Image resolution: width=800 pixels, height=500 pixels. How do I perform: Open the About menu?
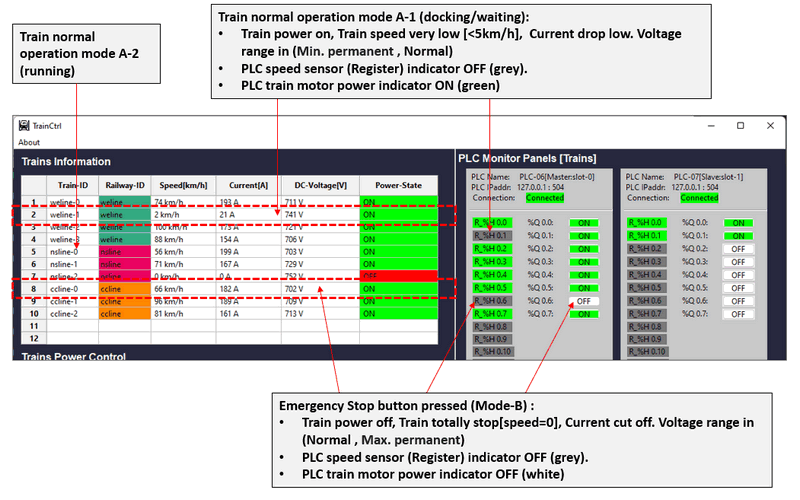(x=29, y=142)
